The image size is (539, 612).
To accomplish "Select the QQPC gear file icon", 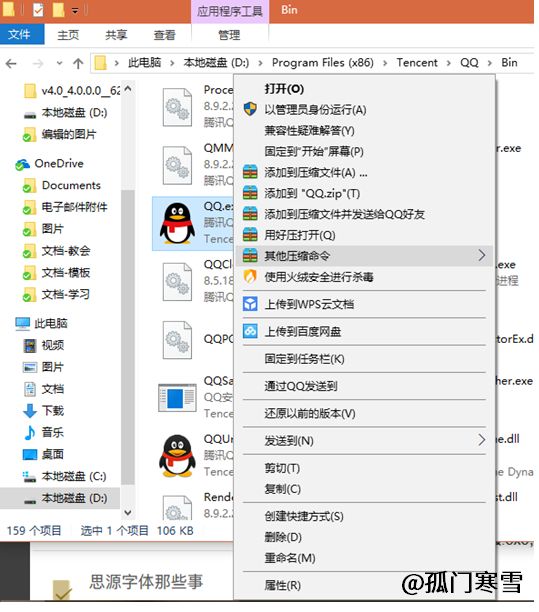I will tap(177, 340).
